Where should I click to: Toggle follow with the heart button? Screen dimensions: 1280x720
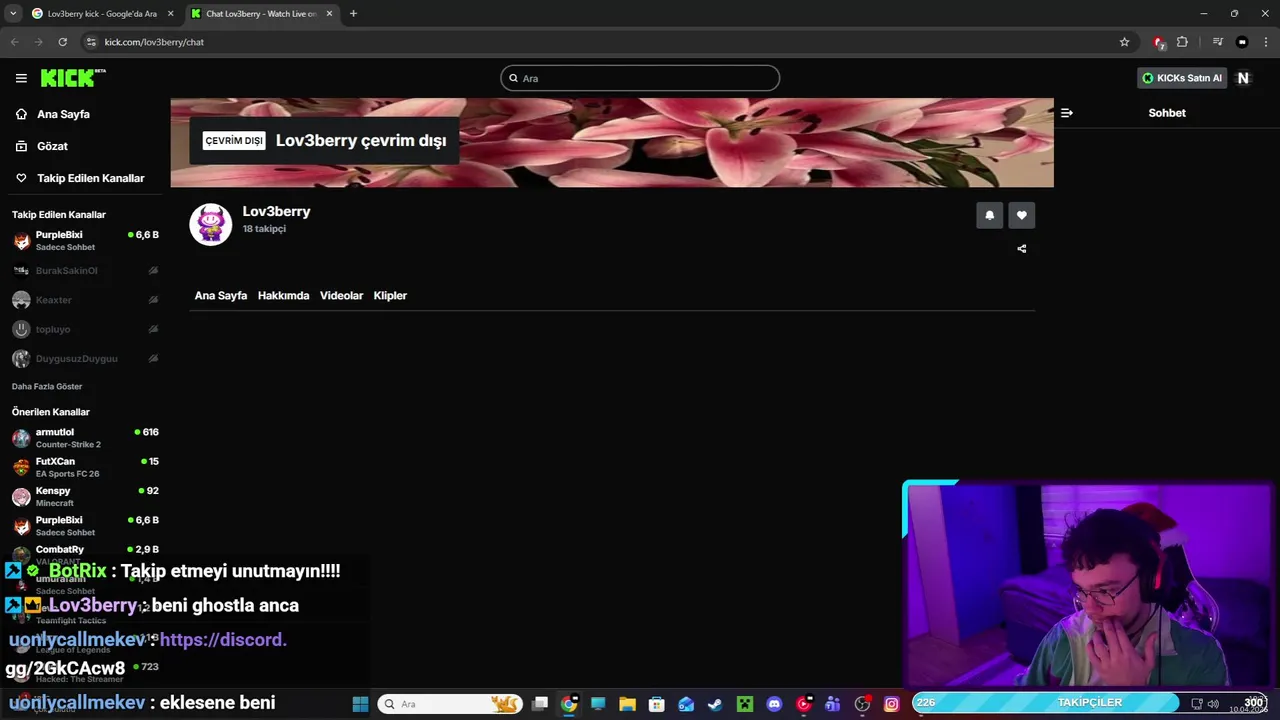click(x=1021, y=215)
